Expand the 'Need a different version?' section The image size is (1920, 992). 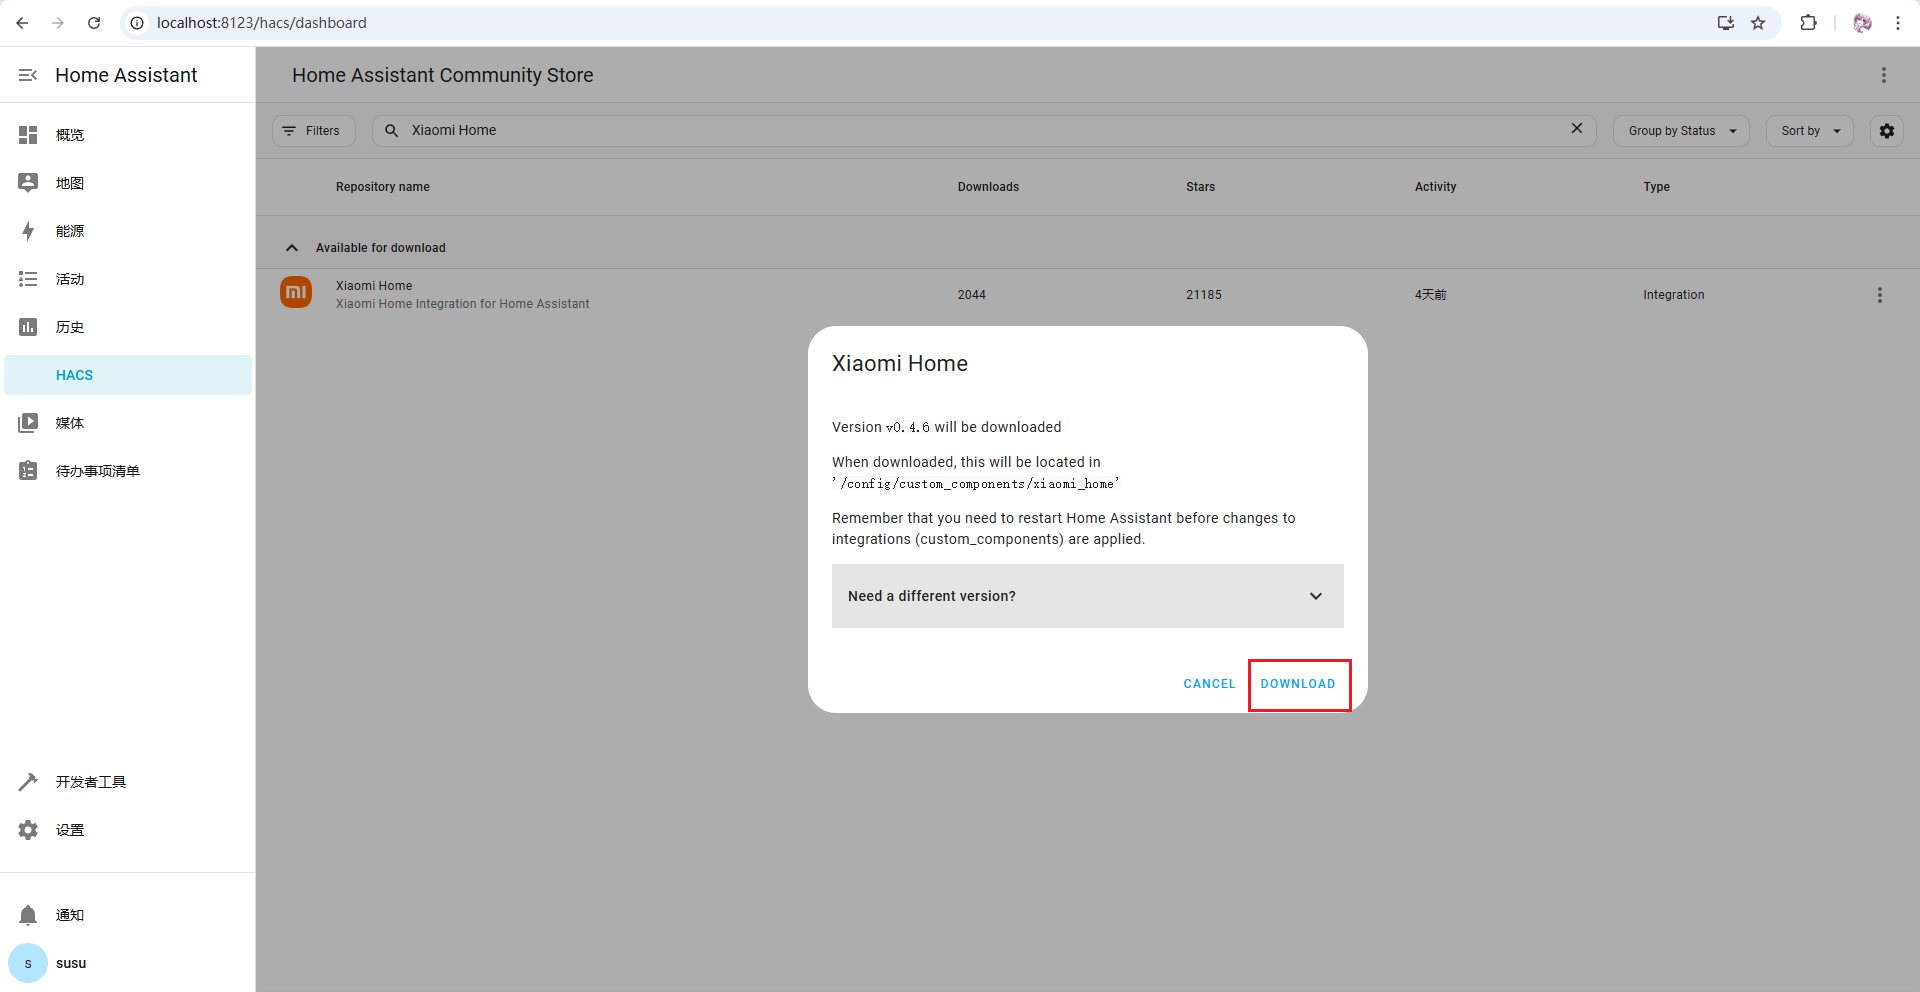point(1087,596)
